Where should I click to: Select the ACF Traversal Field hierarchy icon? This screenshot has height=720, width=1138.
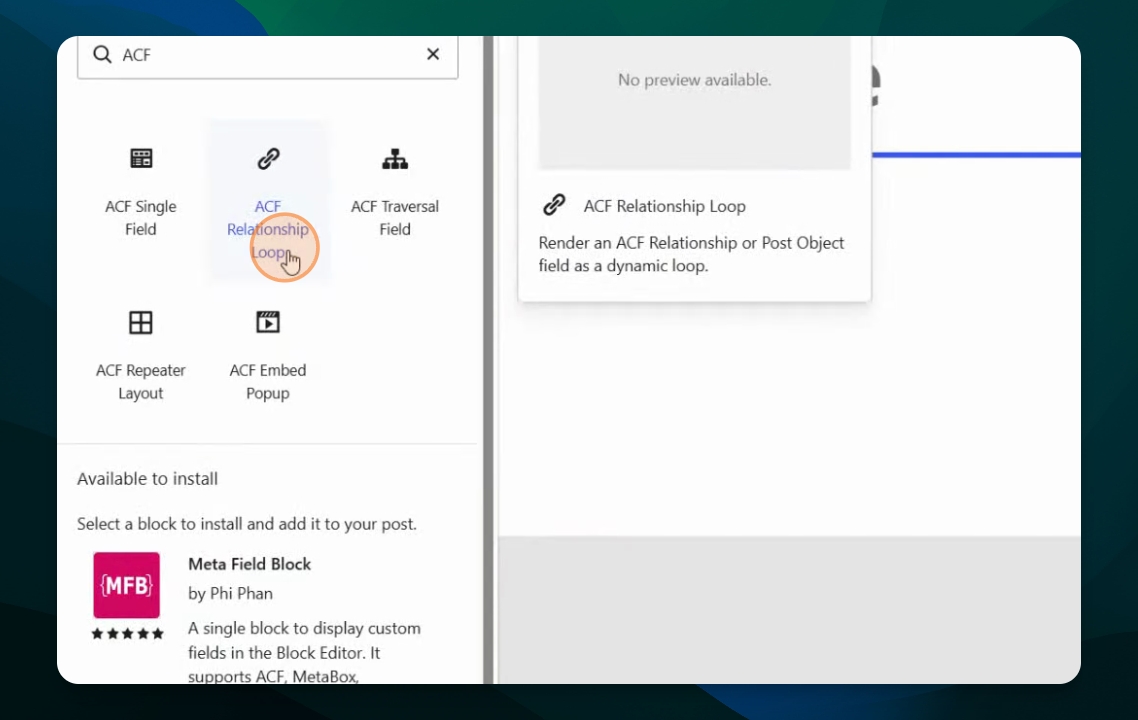[x=395, y=158]
